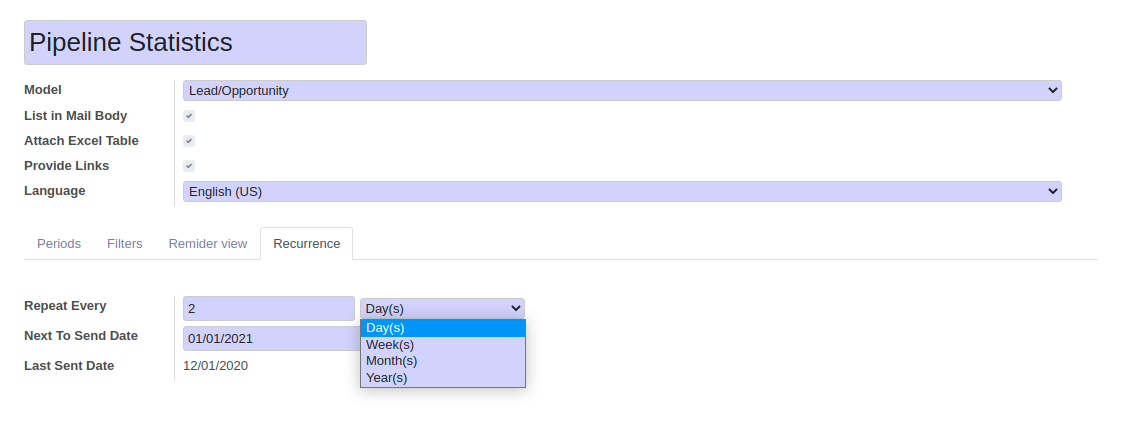Viewport: 1130px width, 436px height.
Task: Expand the Language dropdown
Action: [x=621, y=191]
